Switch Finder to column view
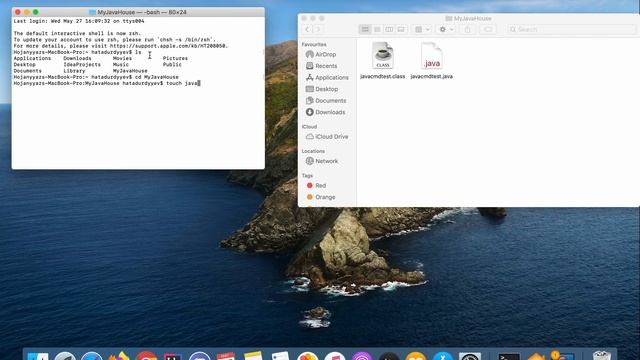Viewport: 640px width, 360px height. (389, 29)
